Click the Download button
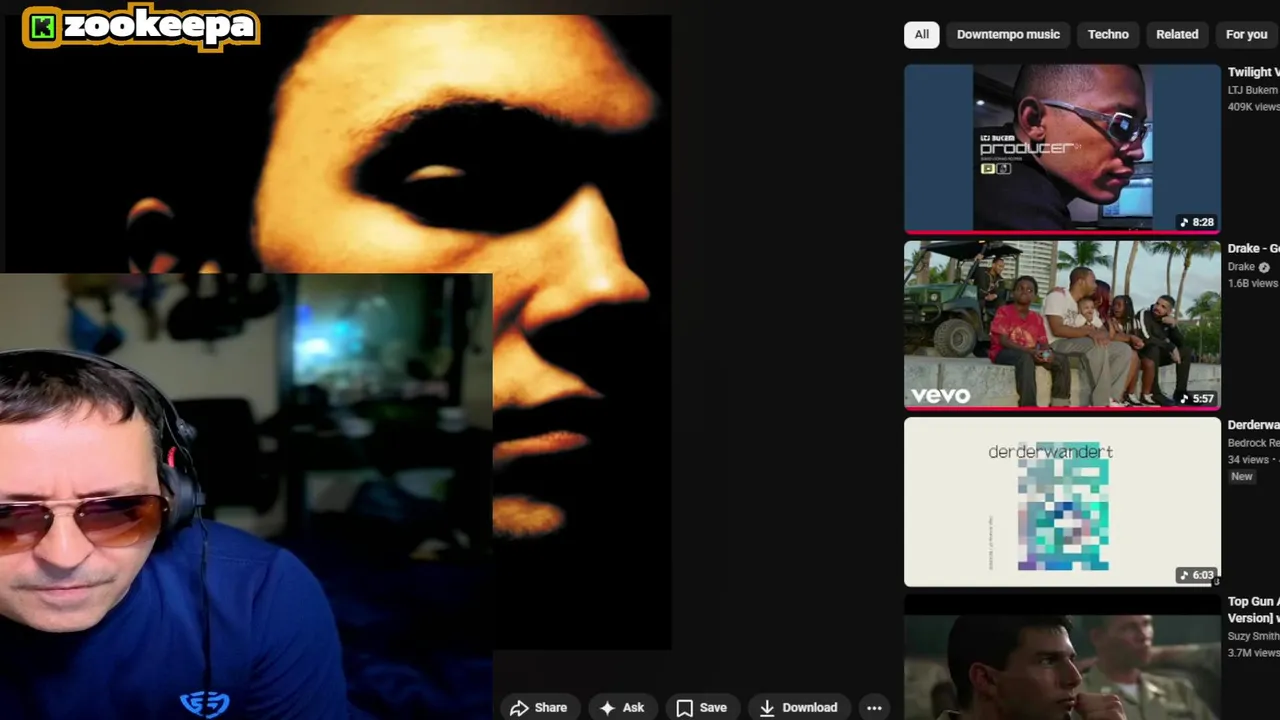This screenshot has width=1280, height=720. 798,707
